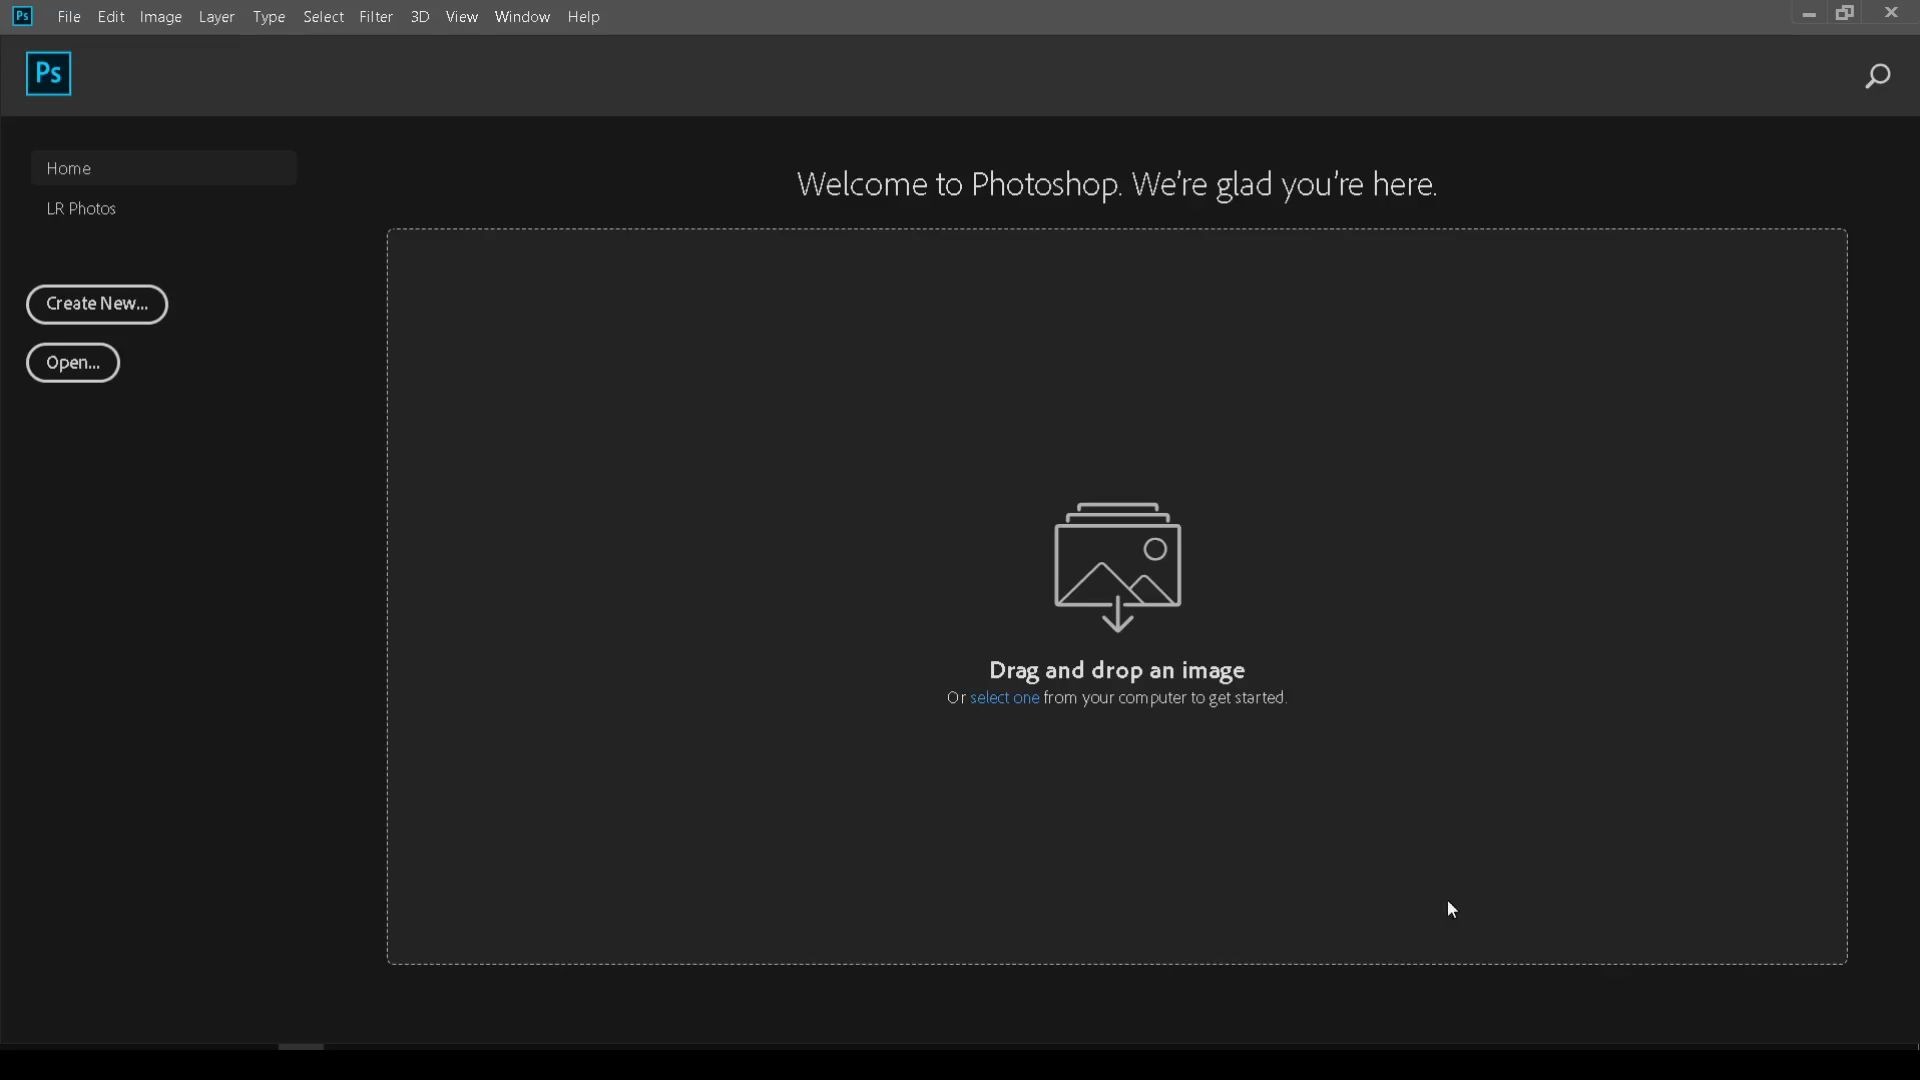Click the Open... button

[x=73, y=363]
